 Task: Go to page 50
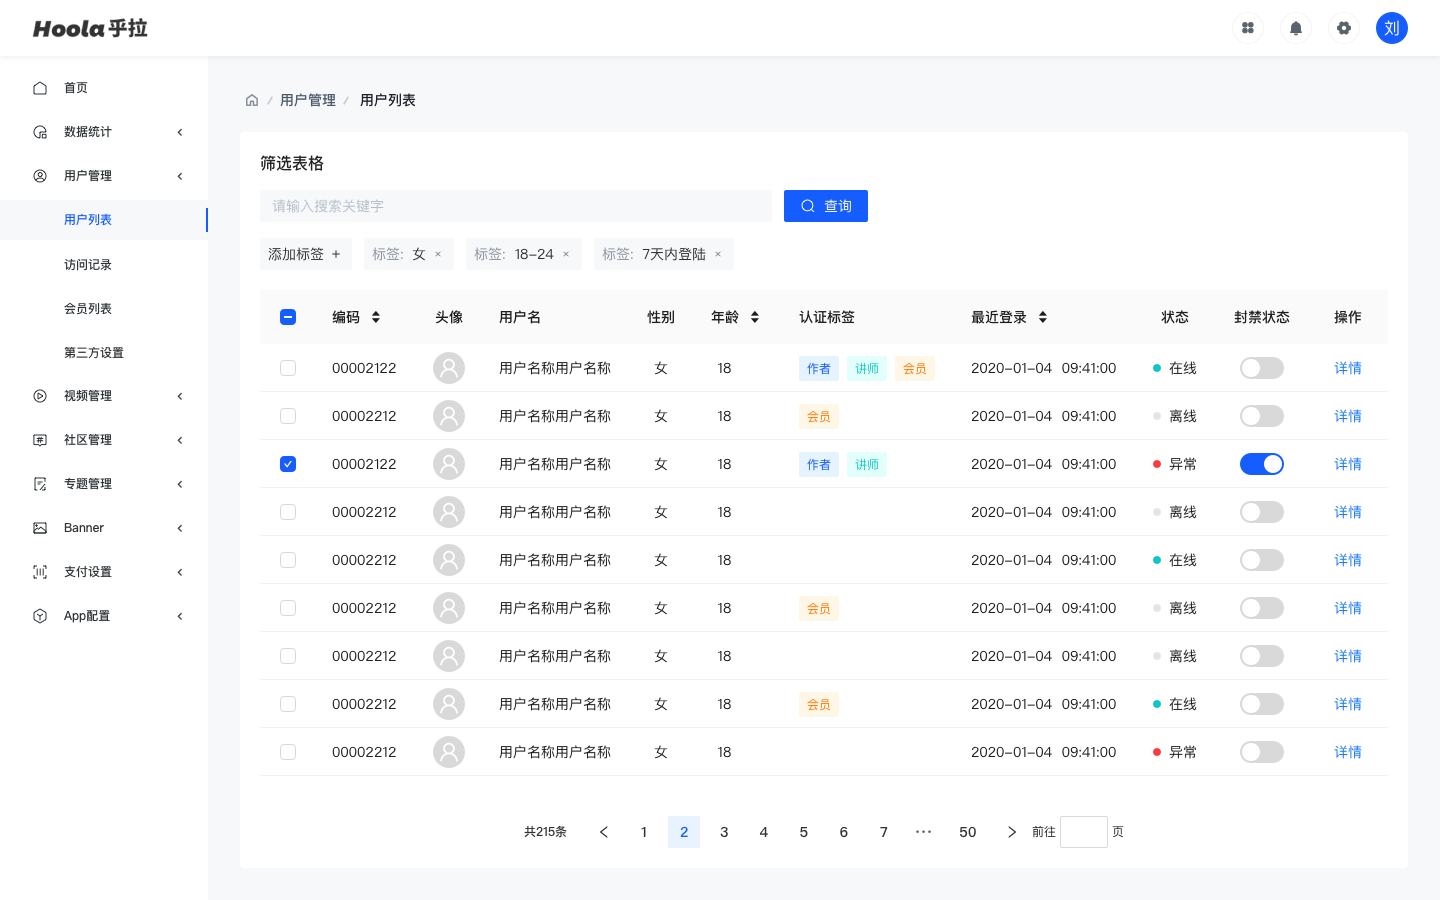pos(968,832)
